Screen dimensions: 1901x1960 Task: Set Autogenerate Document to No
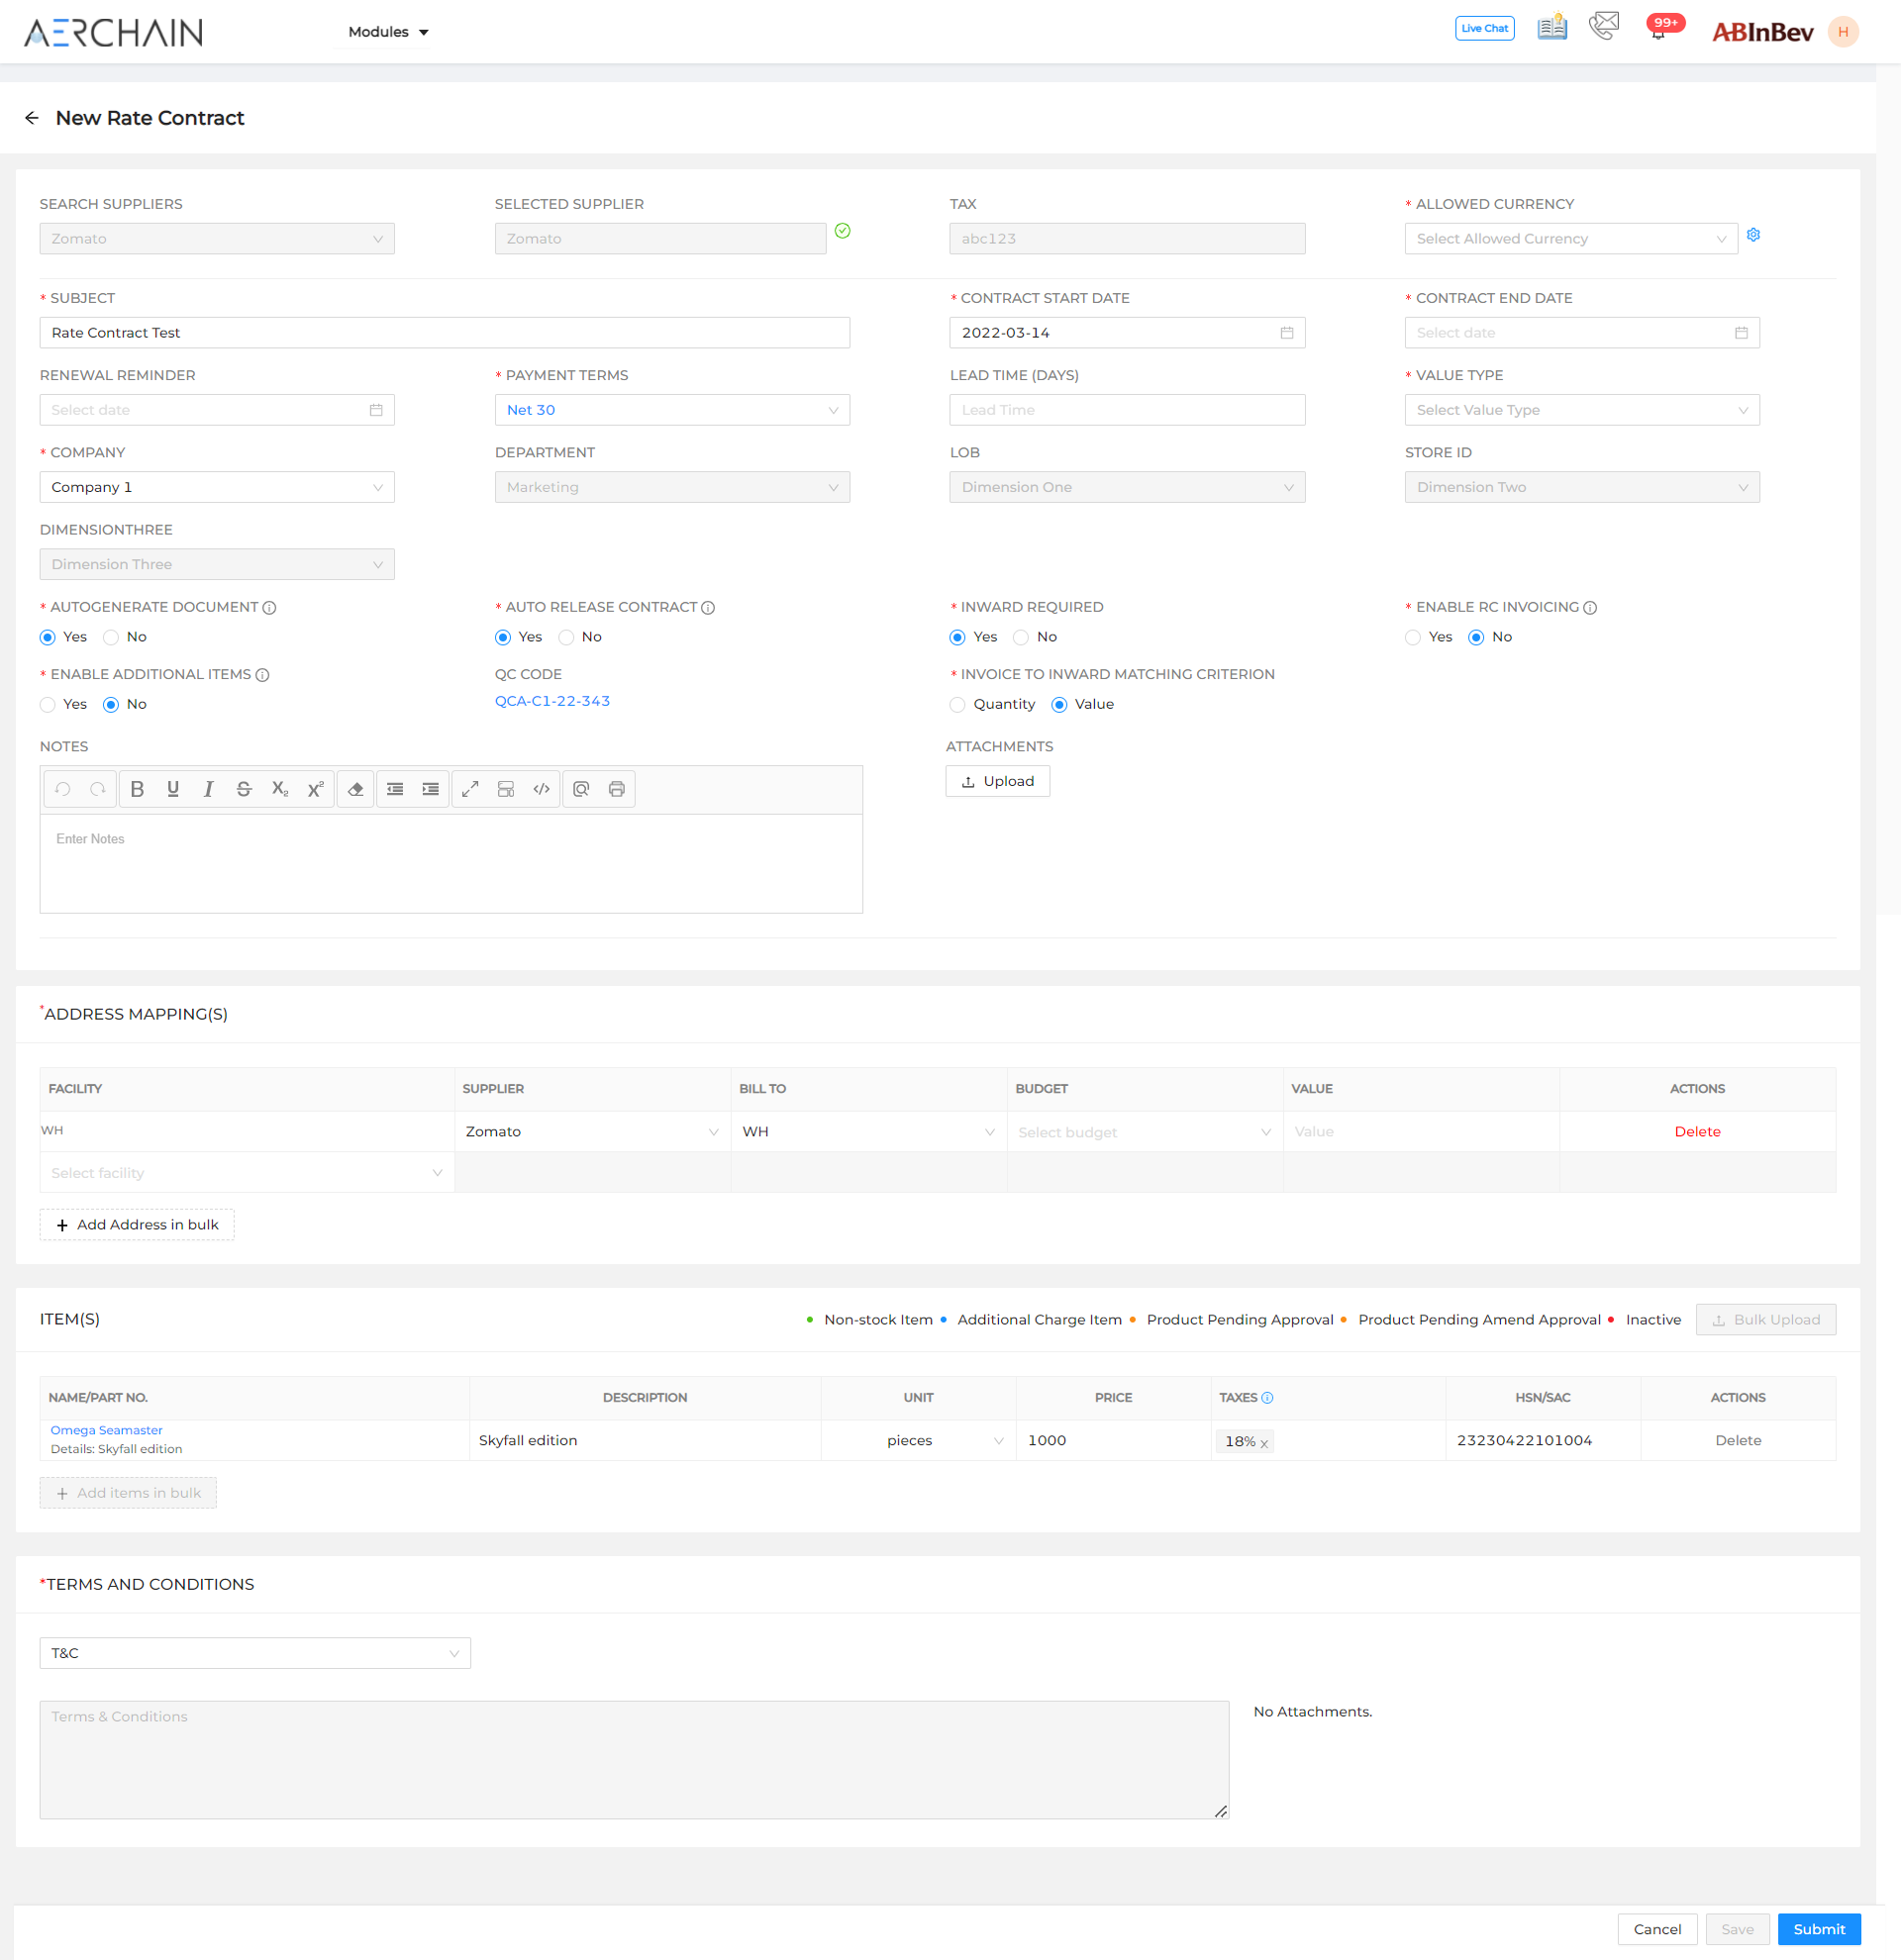tap(111, 637)
